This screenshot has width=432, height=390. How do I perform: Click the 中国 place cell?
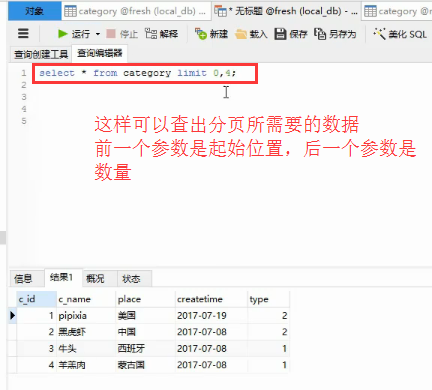[x=145, y=332]
